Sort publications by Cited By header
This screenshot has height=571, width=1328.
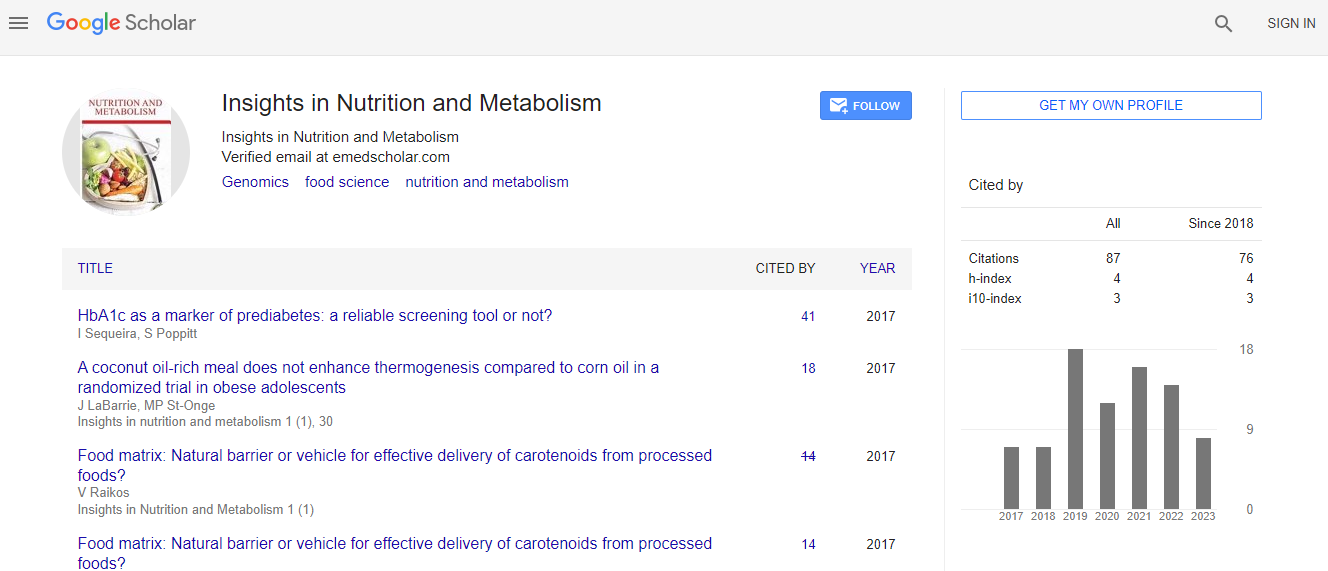point(785,268)
